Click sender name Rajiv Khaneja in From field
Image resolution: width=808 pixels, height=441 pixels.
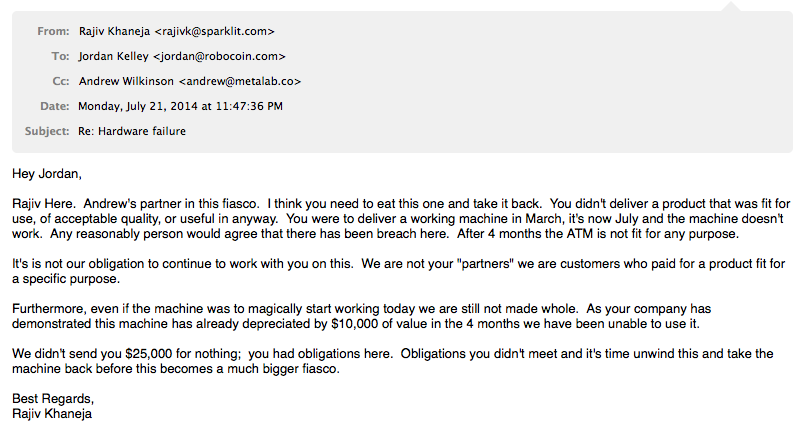point(114,31)
